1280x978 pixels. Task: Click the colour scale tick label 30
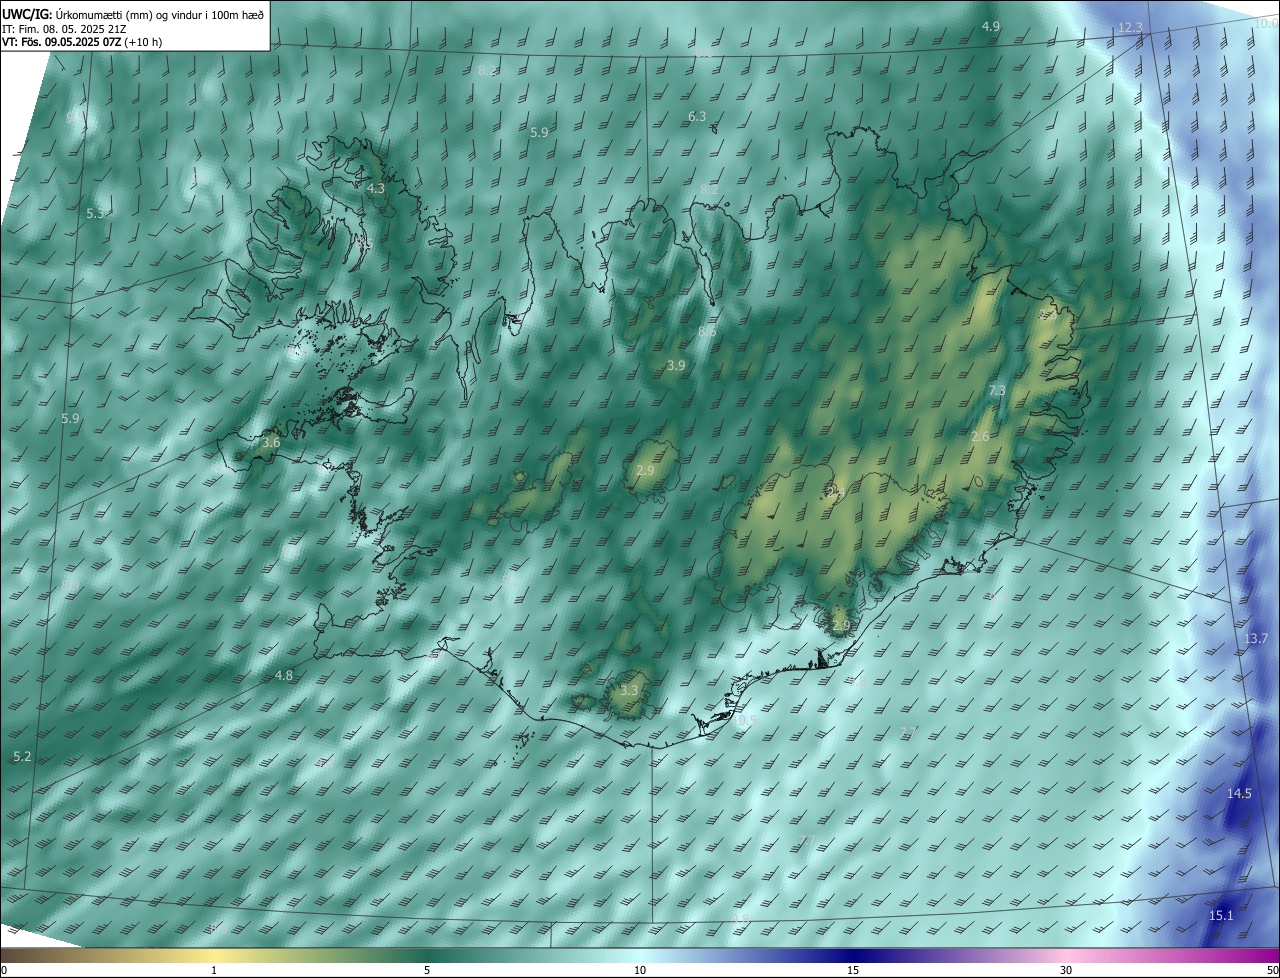click(x=1066, y=970)
